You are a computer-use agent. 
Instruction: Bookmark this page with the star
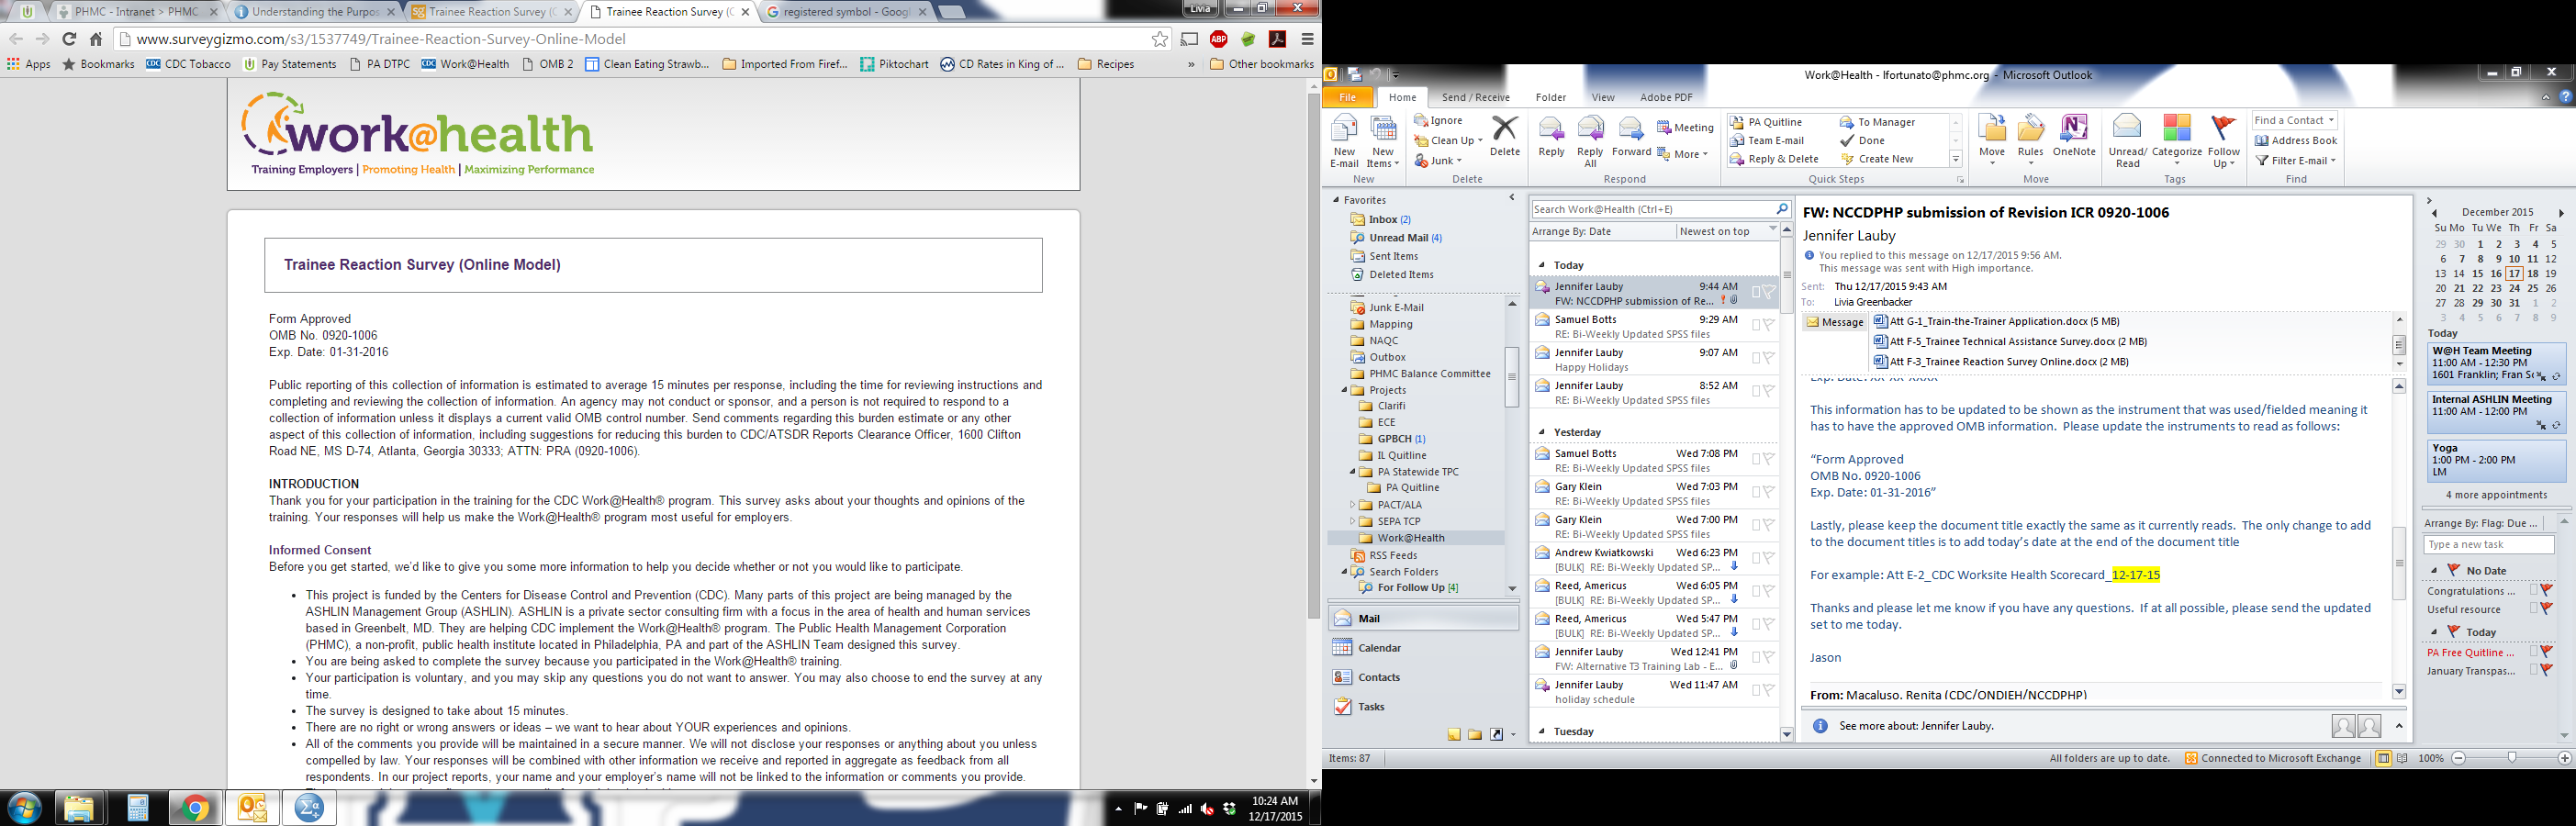tap(1160, 39)
